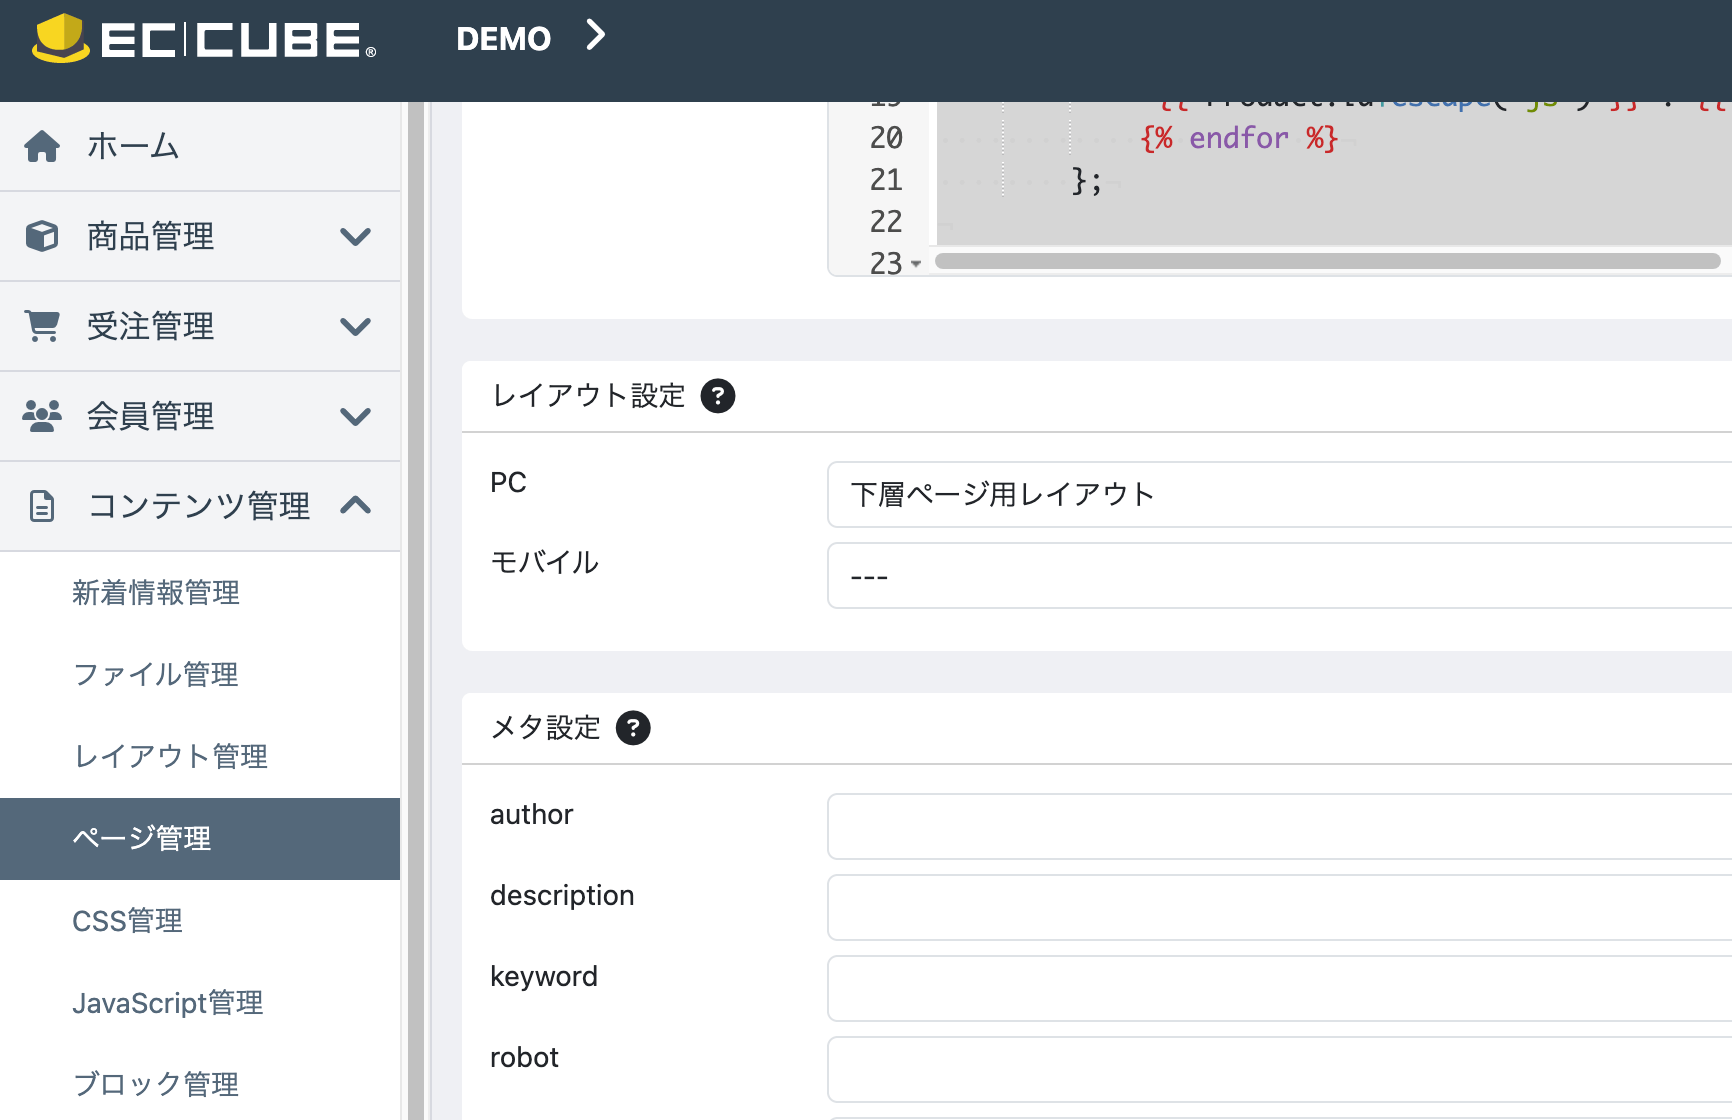
Task: Click the EC-CUBE logo
Action: [x=204, y=39]
